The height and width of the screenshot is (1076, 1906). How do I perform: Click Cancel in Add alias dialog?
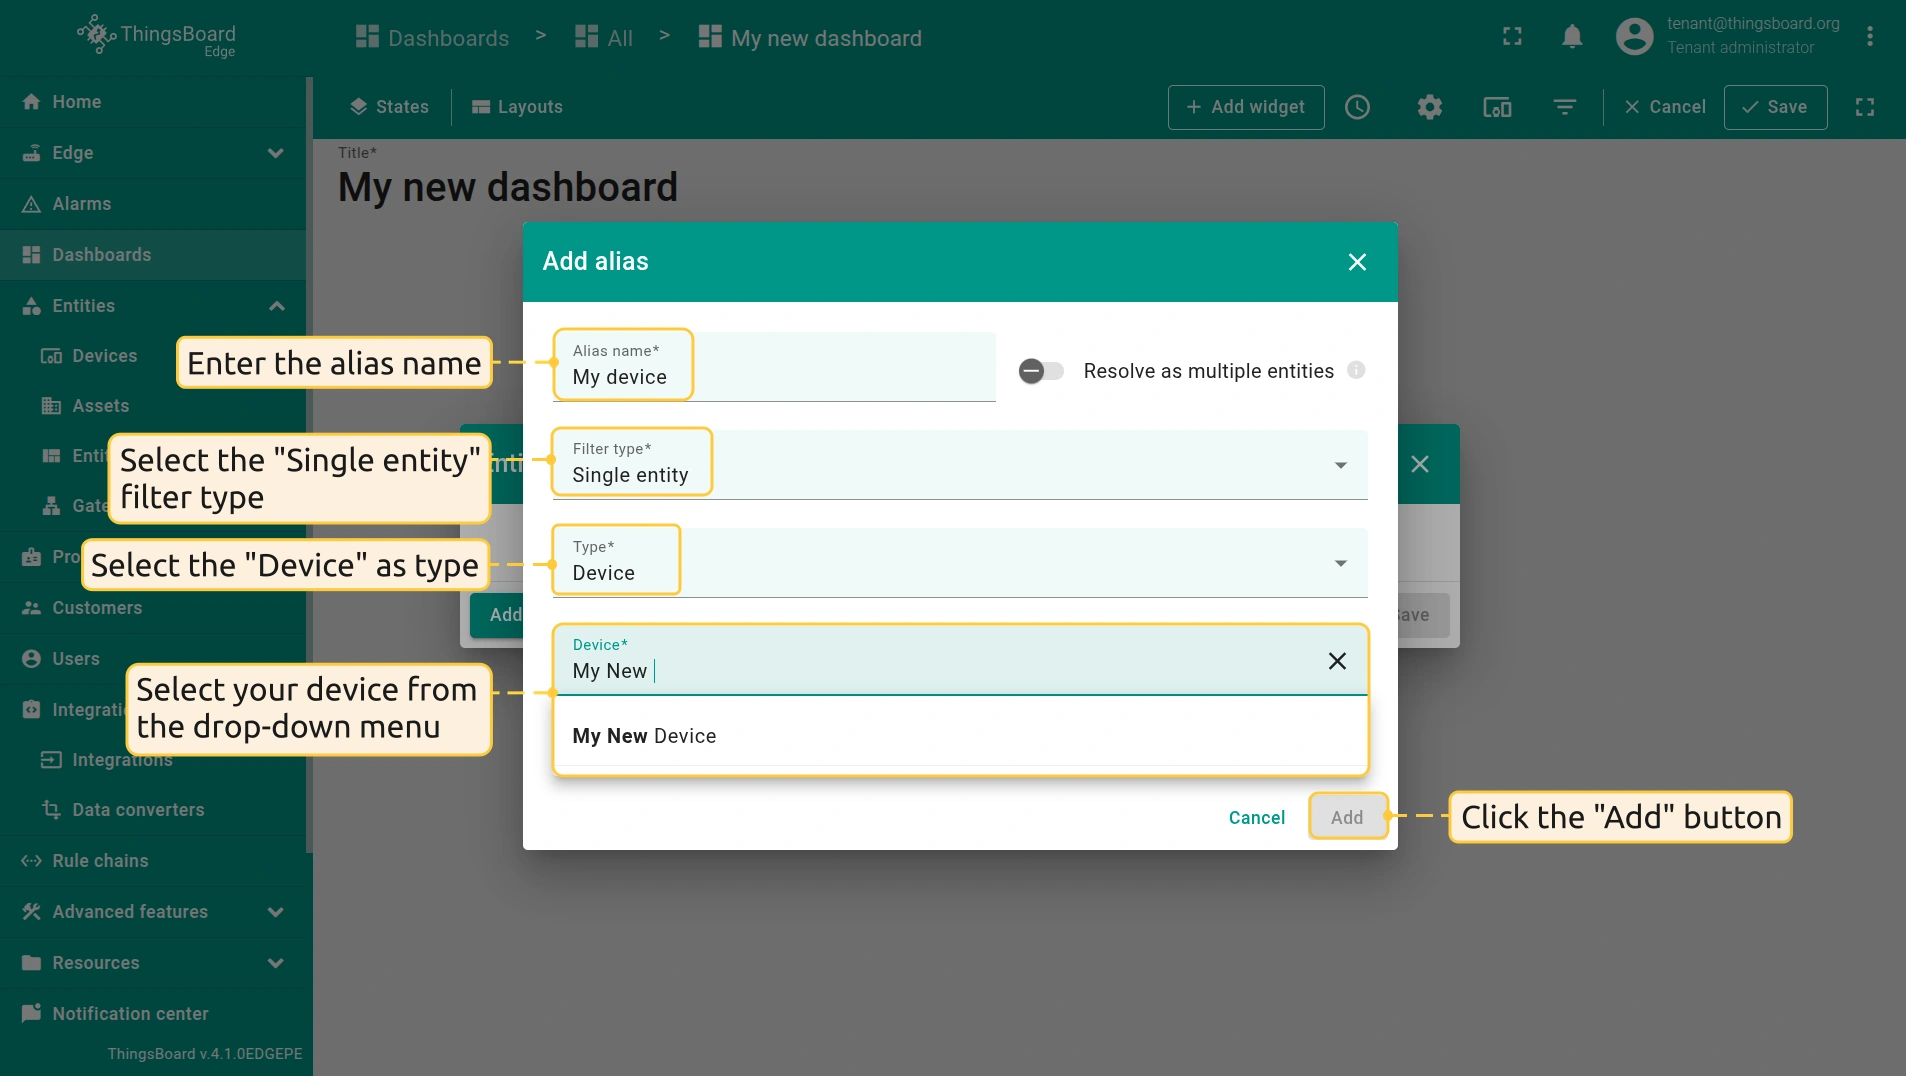1256,817
